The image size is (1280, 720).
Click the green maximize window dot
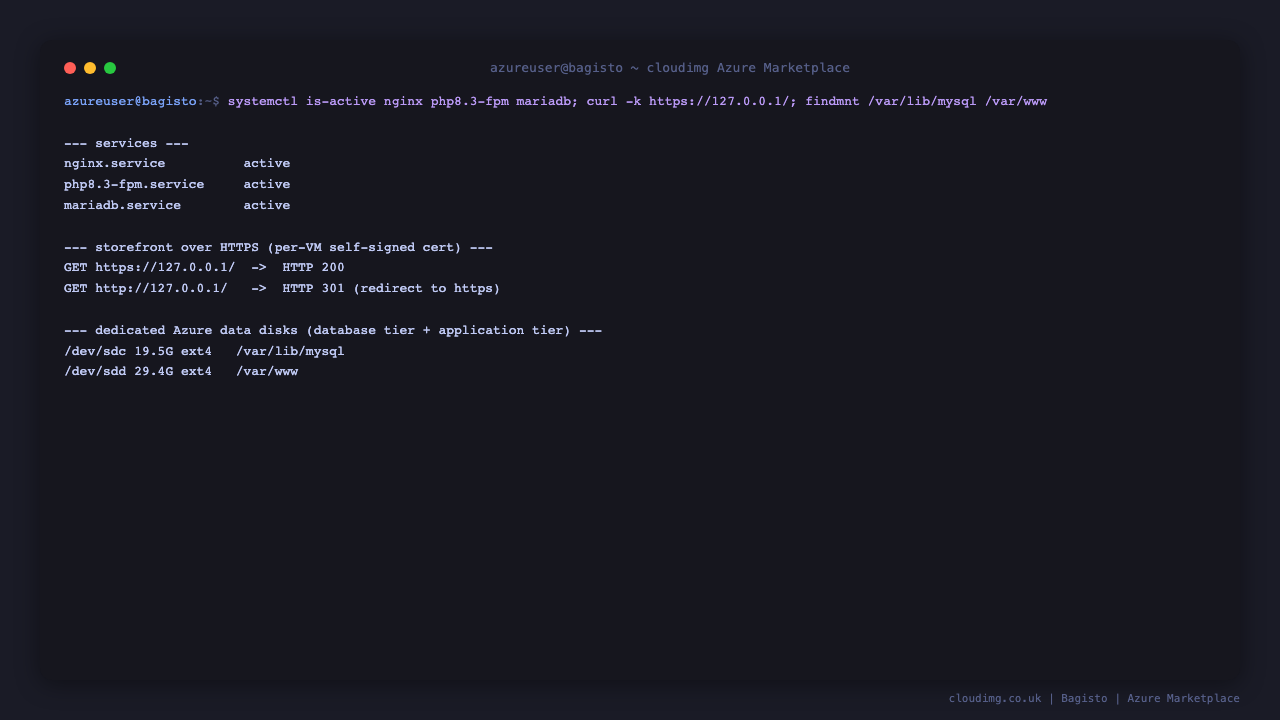pos(110,68)
